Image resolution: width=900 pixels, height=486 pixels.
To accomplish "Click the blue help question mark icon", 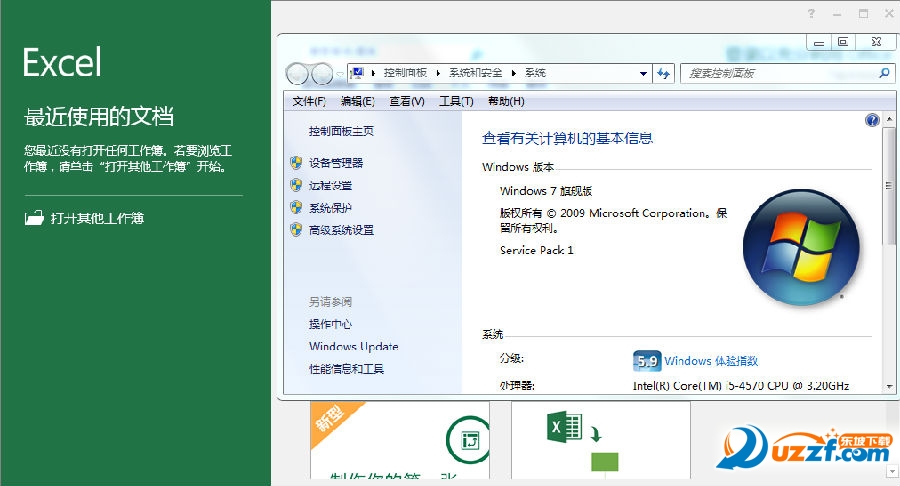I will click(x=872, y=120).
